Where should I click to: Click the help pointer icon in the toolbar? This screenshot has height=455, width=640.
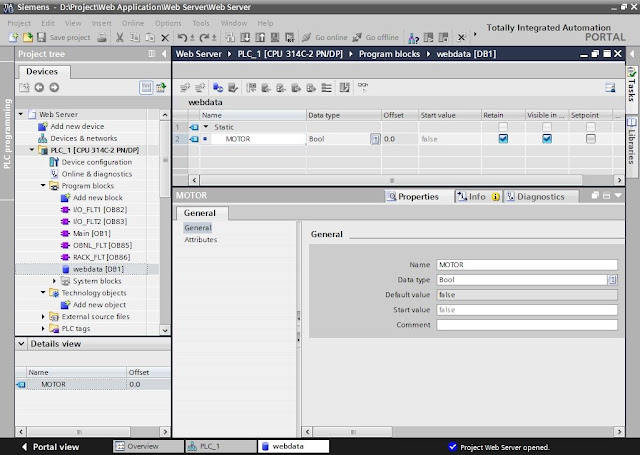click(x=413, y=38)
